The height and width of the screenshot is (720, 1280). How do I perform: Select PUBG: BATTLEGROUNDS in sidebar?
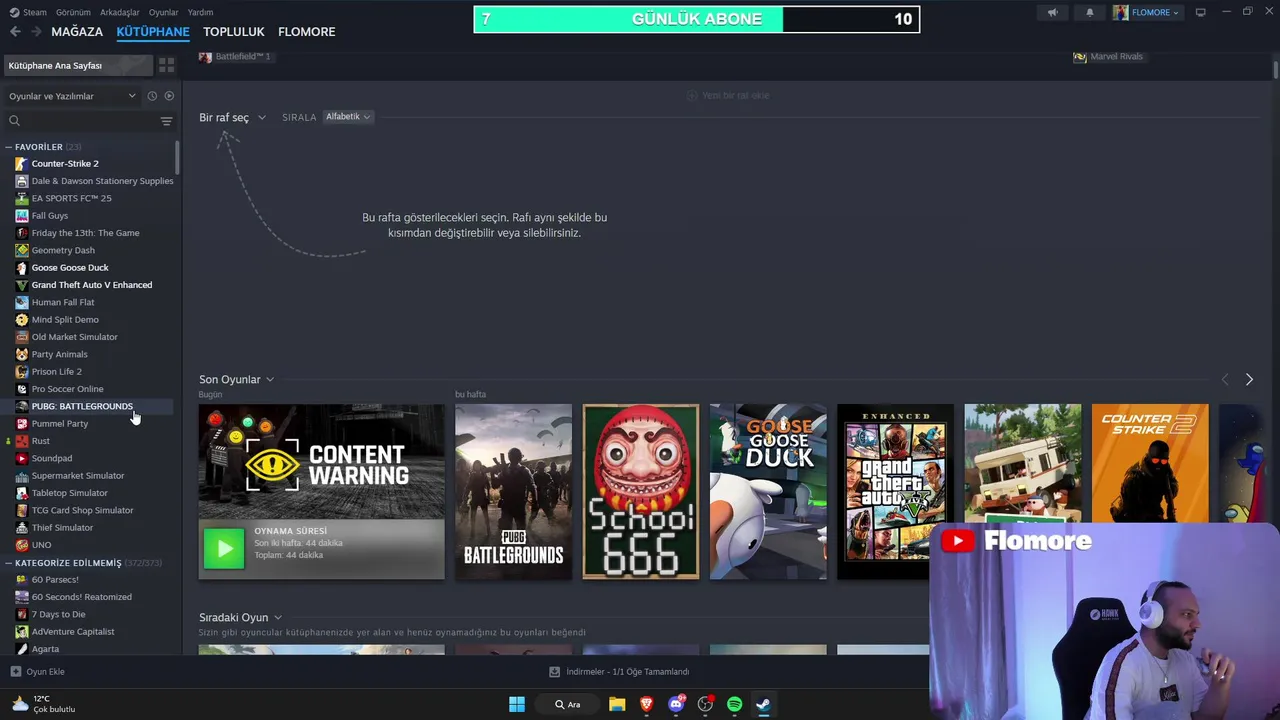(x=82, y=406)
